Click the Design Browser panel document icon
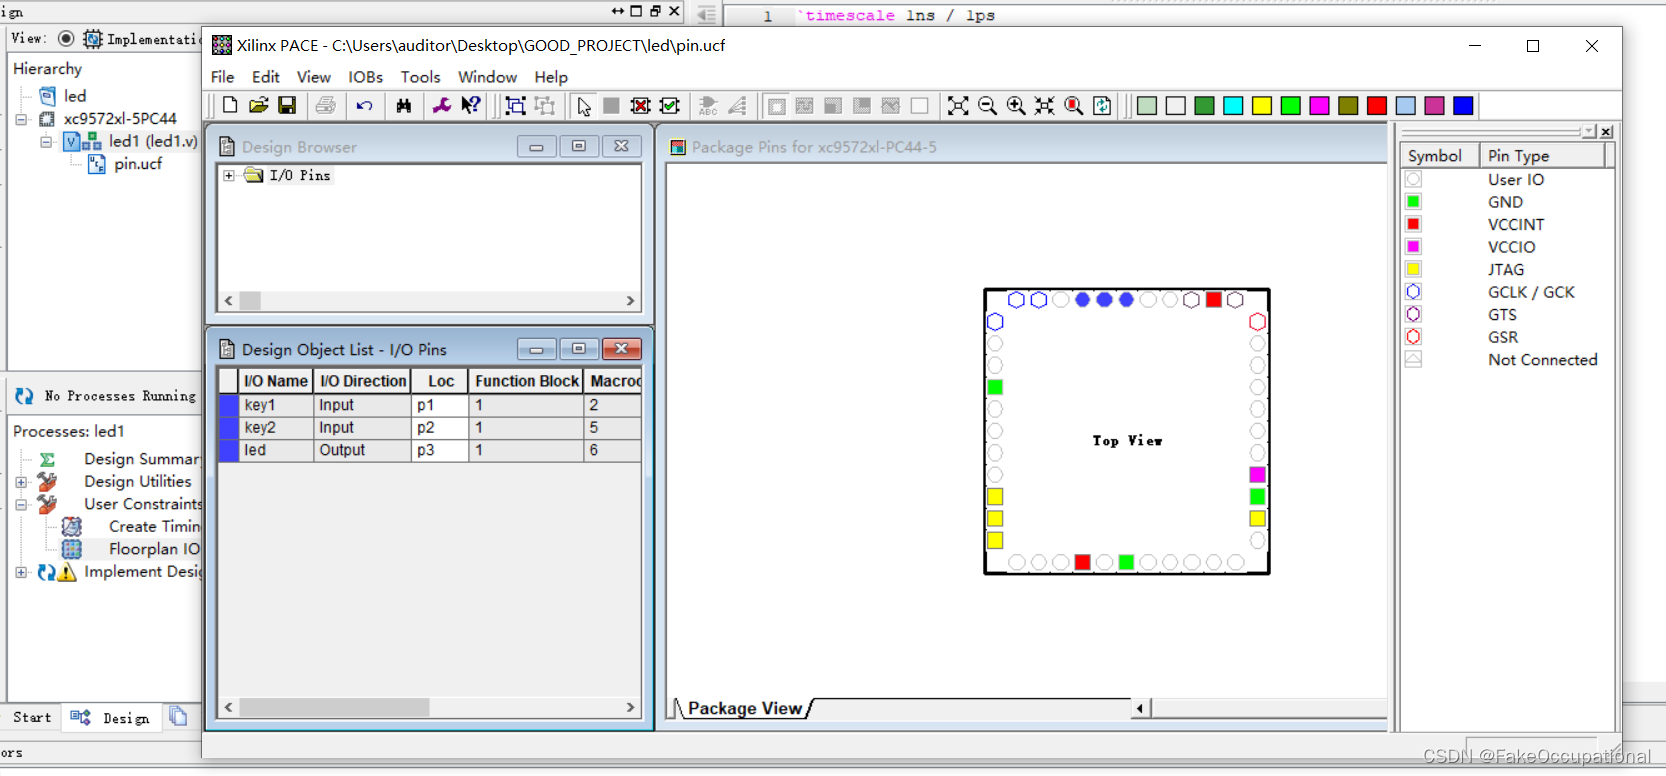1666x776 pixels. (x=227, y=147)
